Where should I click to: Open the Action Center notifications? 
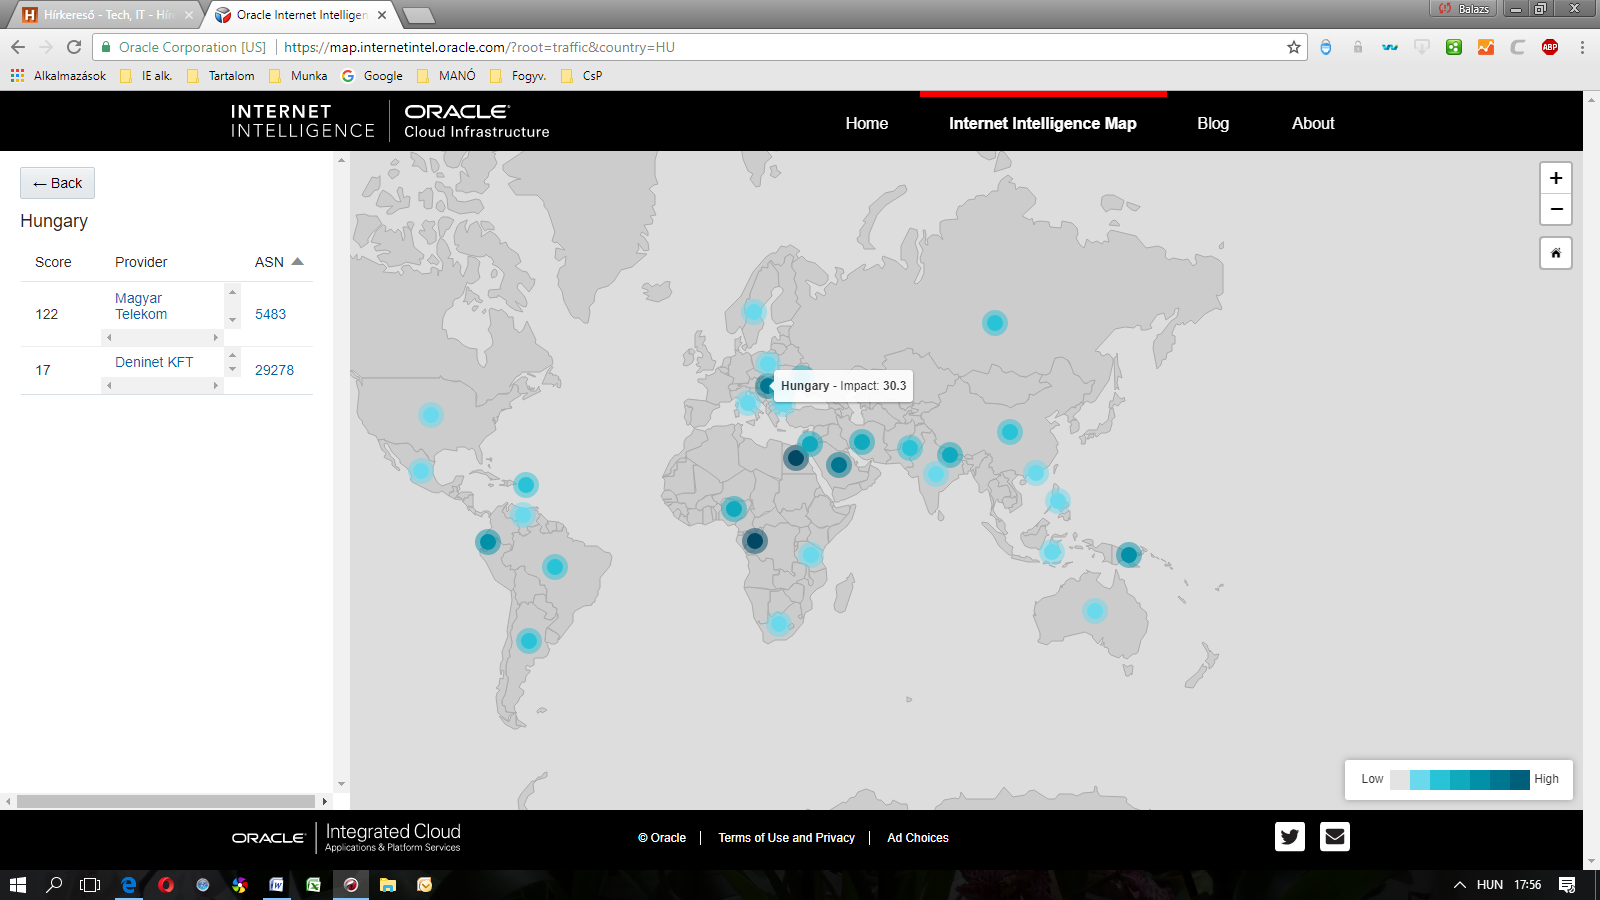click(1567, 884)
